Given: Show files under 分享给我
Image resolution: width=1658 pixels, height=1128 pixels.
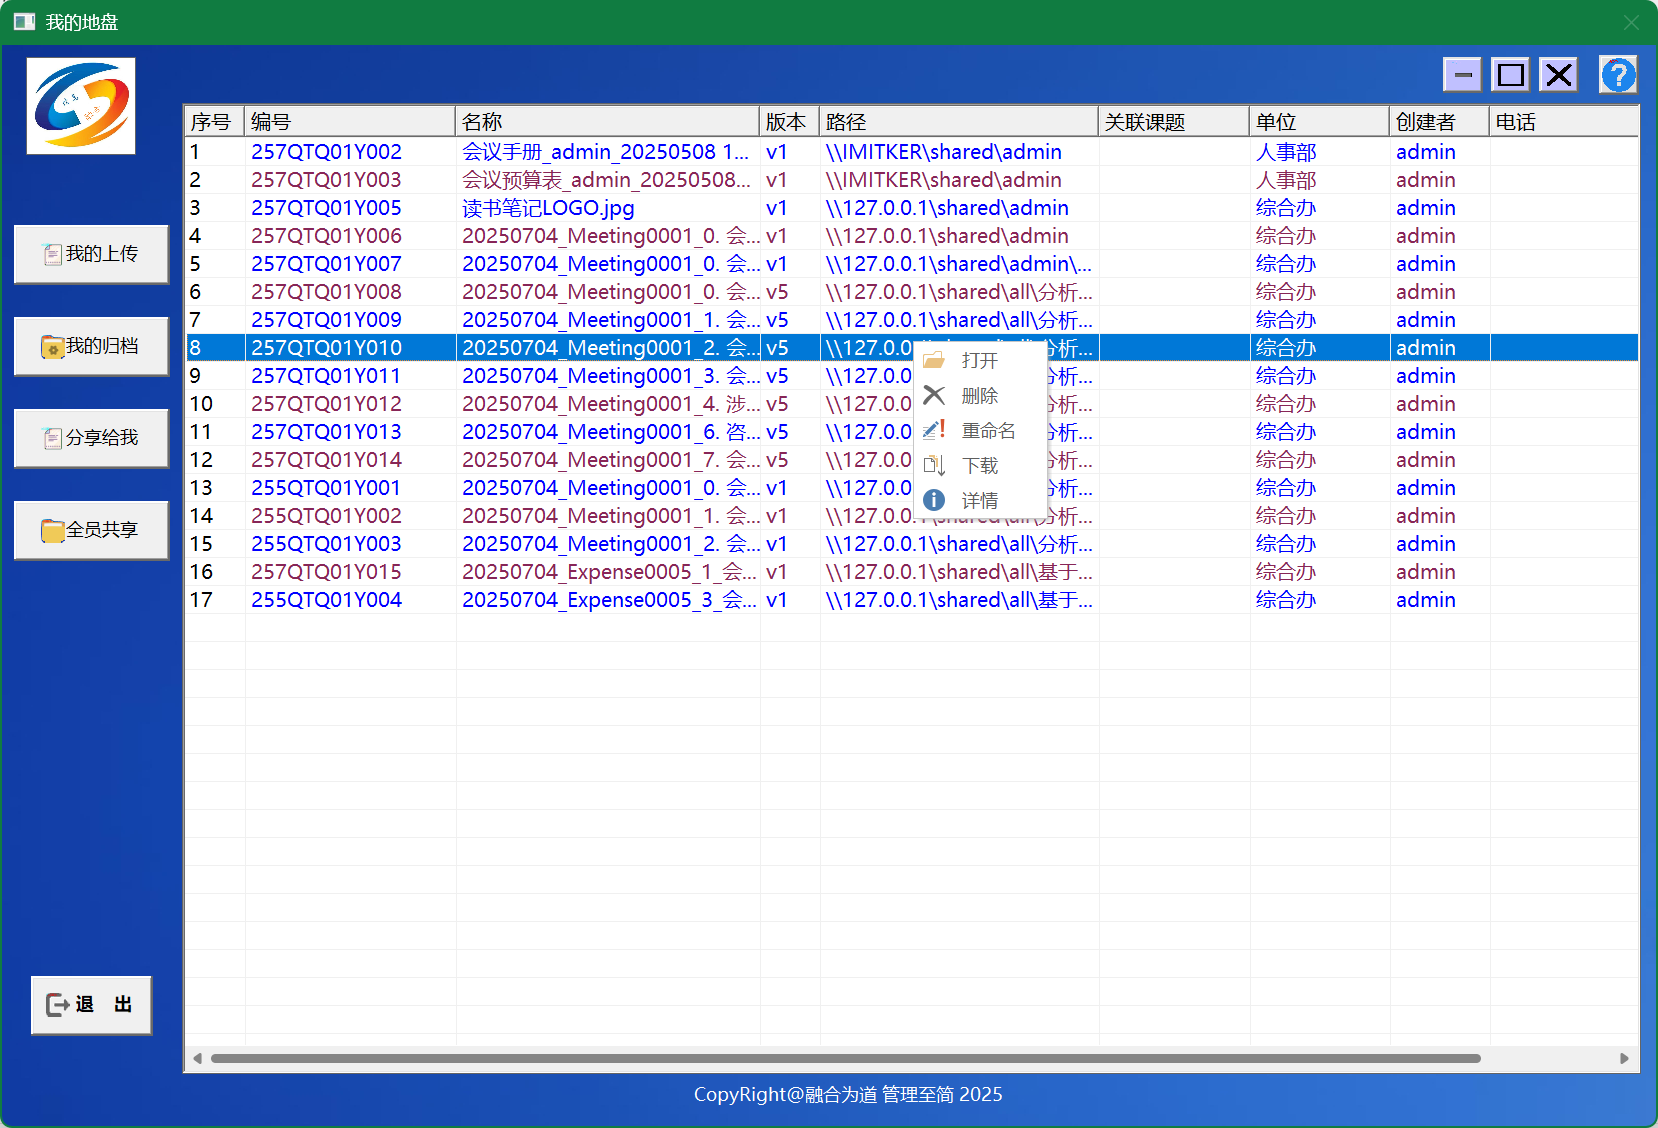Looking at the screenshot, I should coord(91,438).
